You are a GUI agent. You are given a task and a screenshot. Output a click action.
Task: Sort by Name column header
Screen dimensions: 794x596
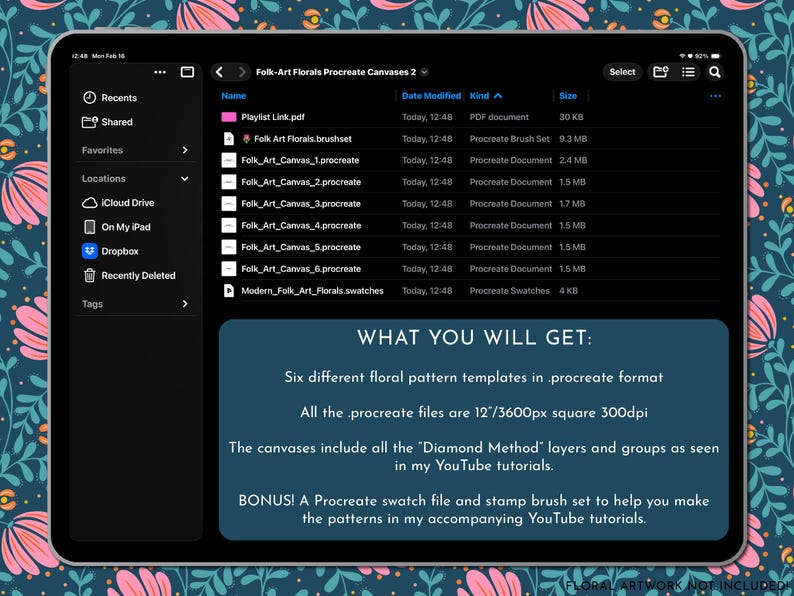tap(233, 96)
